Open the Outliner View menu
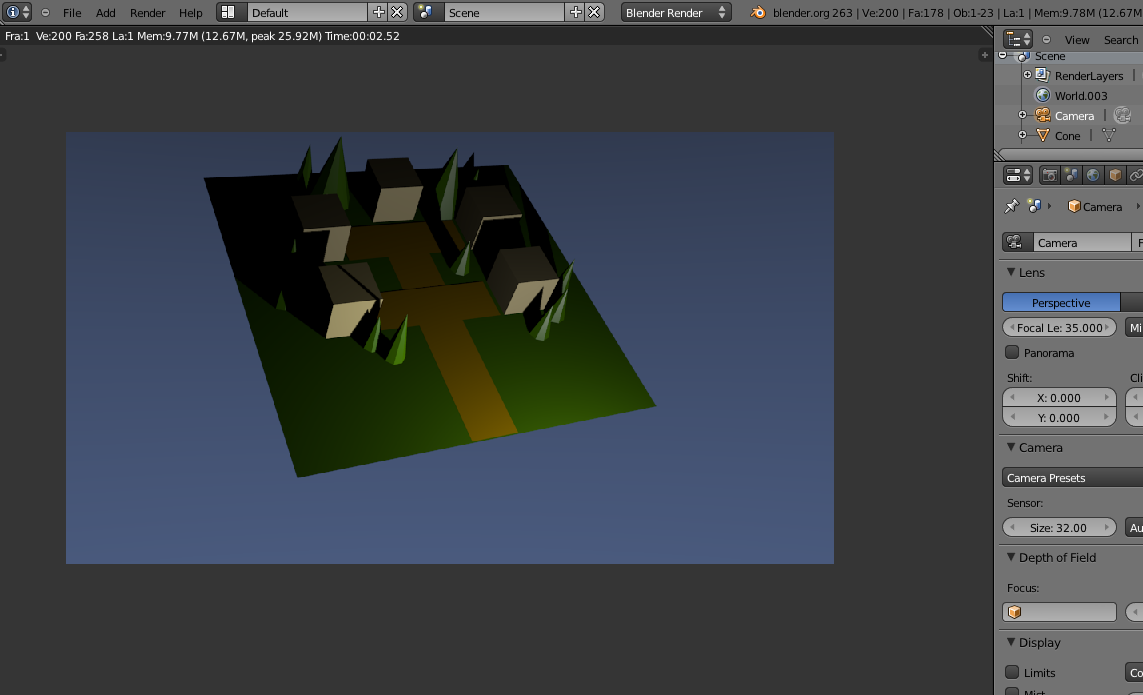This screenshot has height=695, width=1143. (1077, 39)
